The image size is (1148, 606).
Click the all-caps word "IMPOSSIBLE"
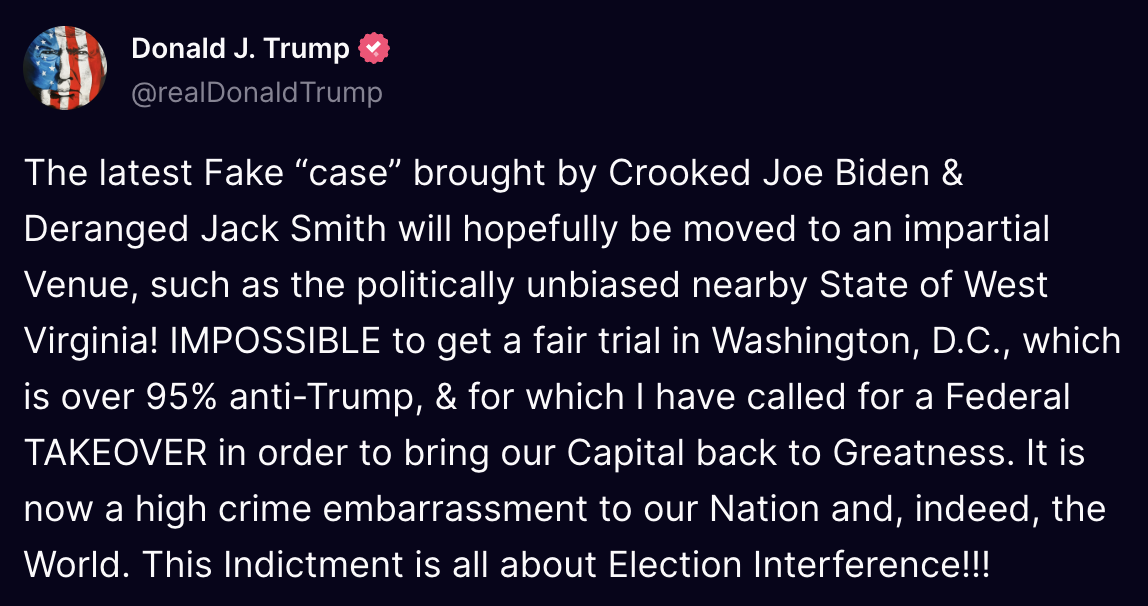tap(275, 342)
